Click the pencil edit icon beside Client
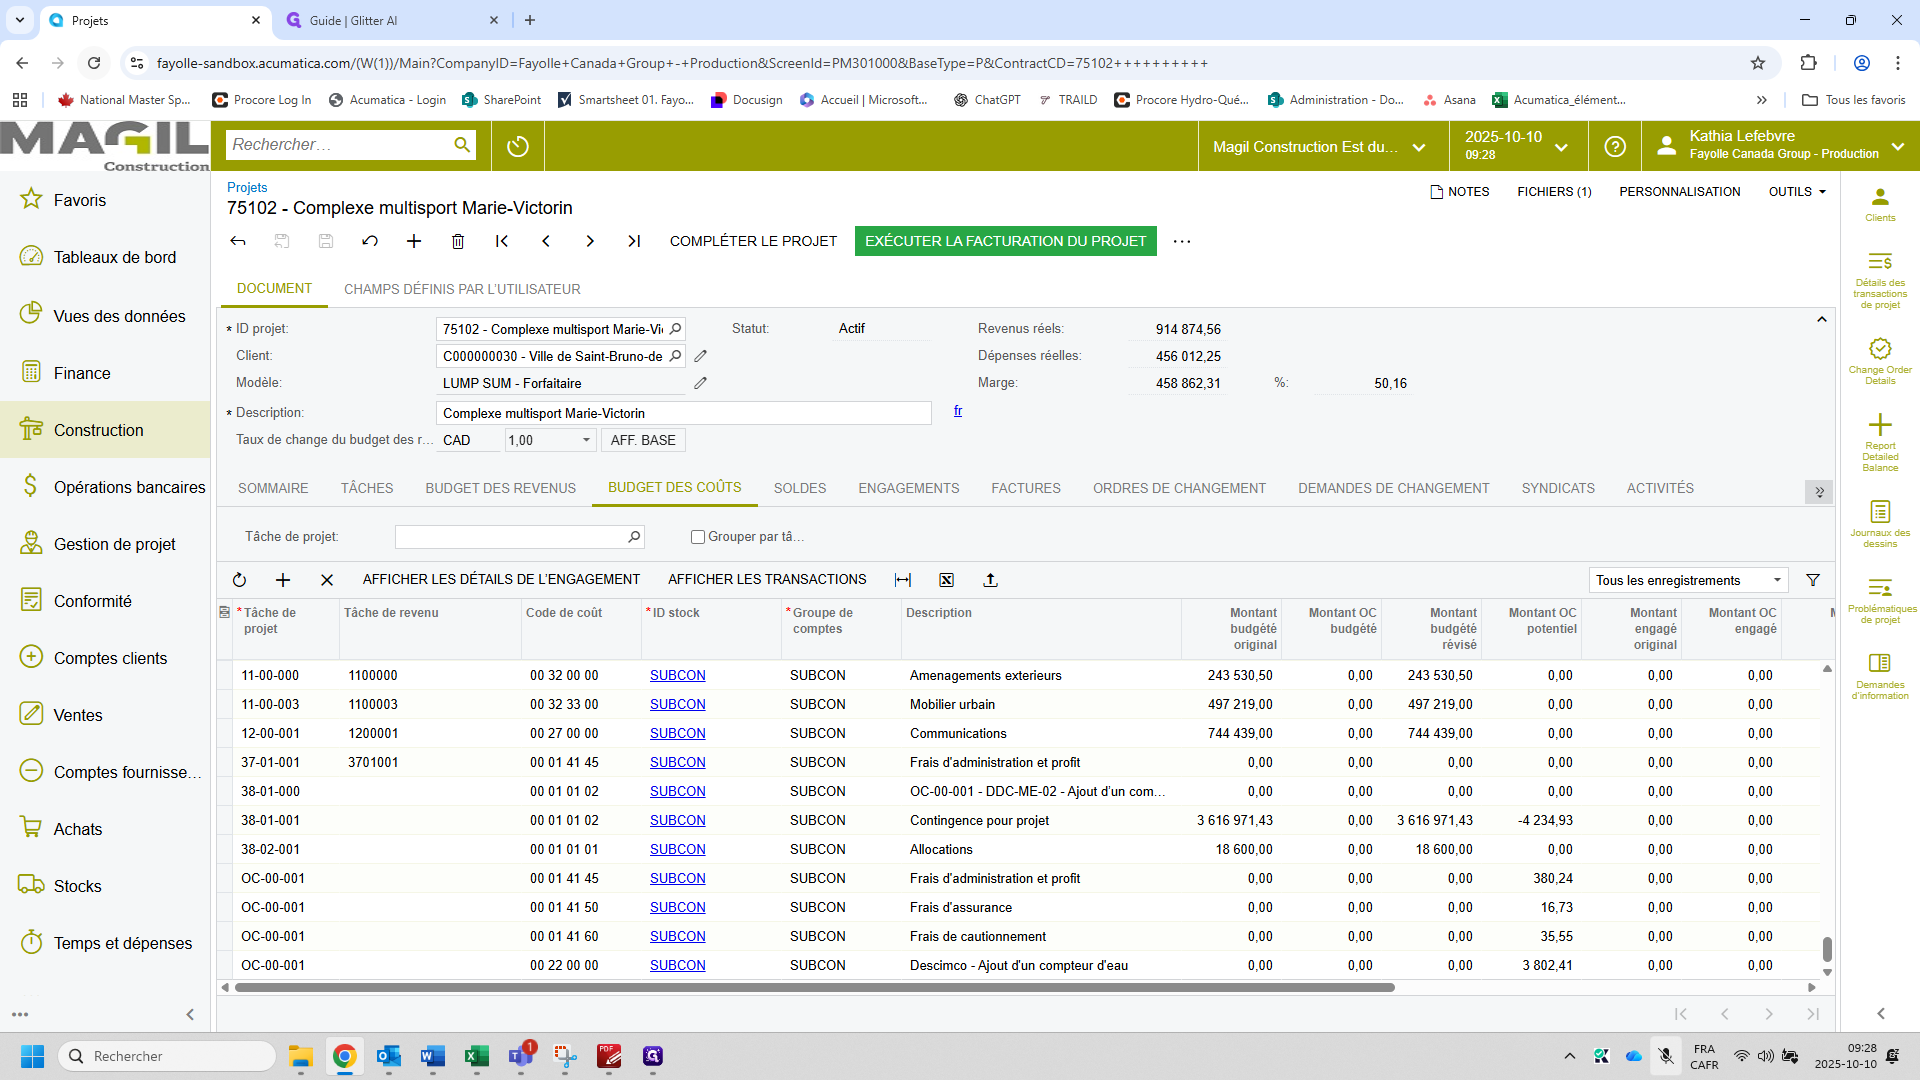1920x1080 pixels. pos(701,356)
